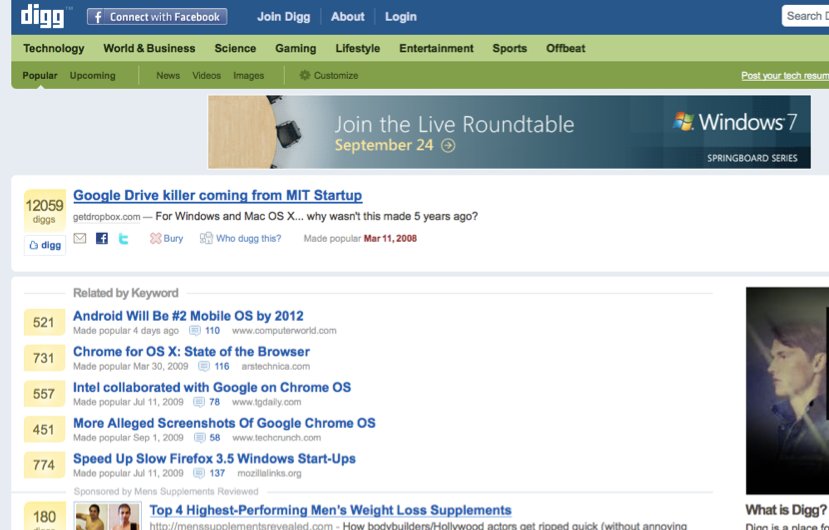Click the 180 digg count badge

(x=44, y=516)
